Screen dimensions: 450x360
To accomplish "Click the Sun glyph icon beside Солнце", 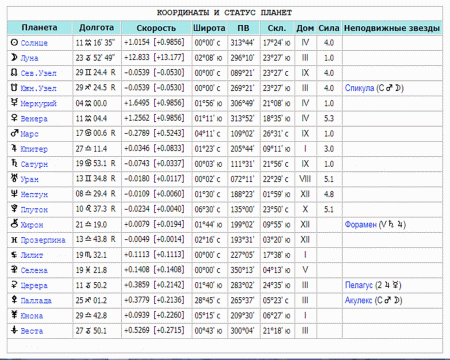I will pyautogui.click(x=14, y=42).
